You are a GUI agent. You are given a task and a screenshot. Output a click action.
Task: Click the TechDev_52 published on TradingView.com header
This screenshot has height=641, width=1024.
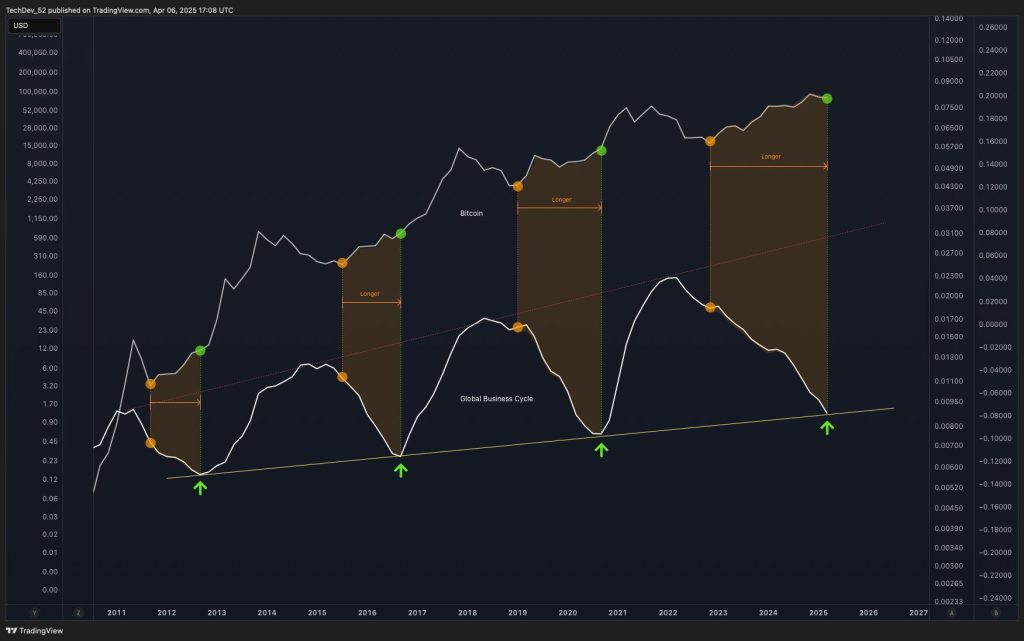click(120, 10)
